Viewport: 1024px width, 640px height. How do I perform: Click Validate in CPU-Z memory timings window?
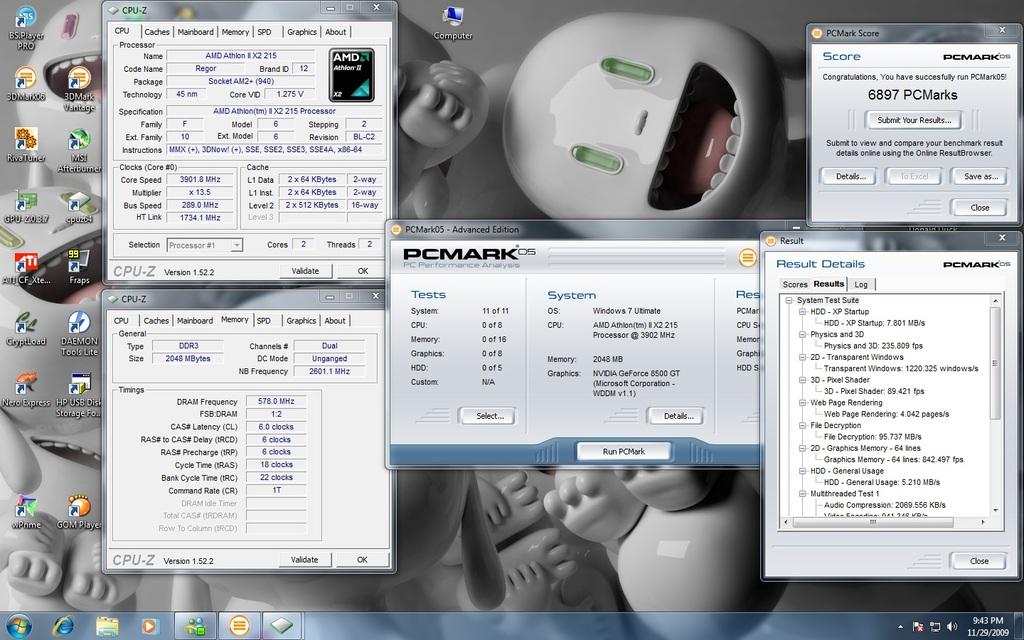click(304, 560)
